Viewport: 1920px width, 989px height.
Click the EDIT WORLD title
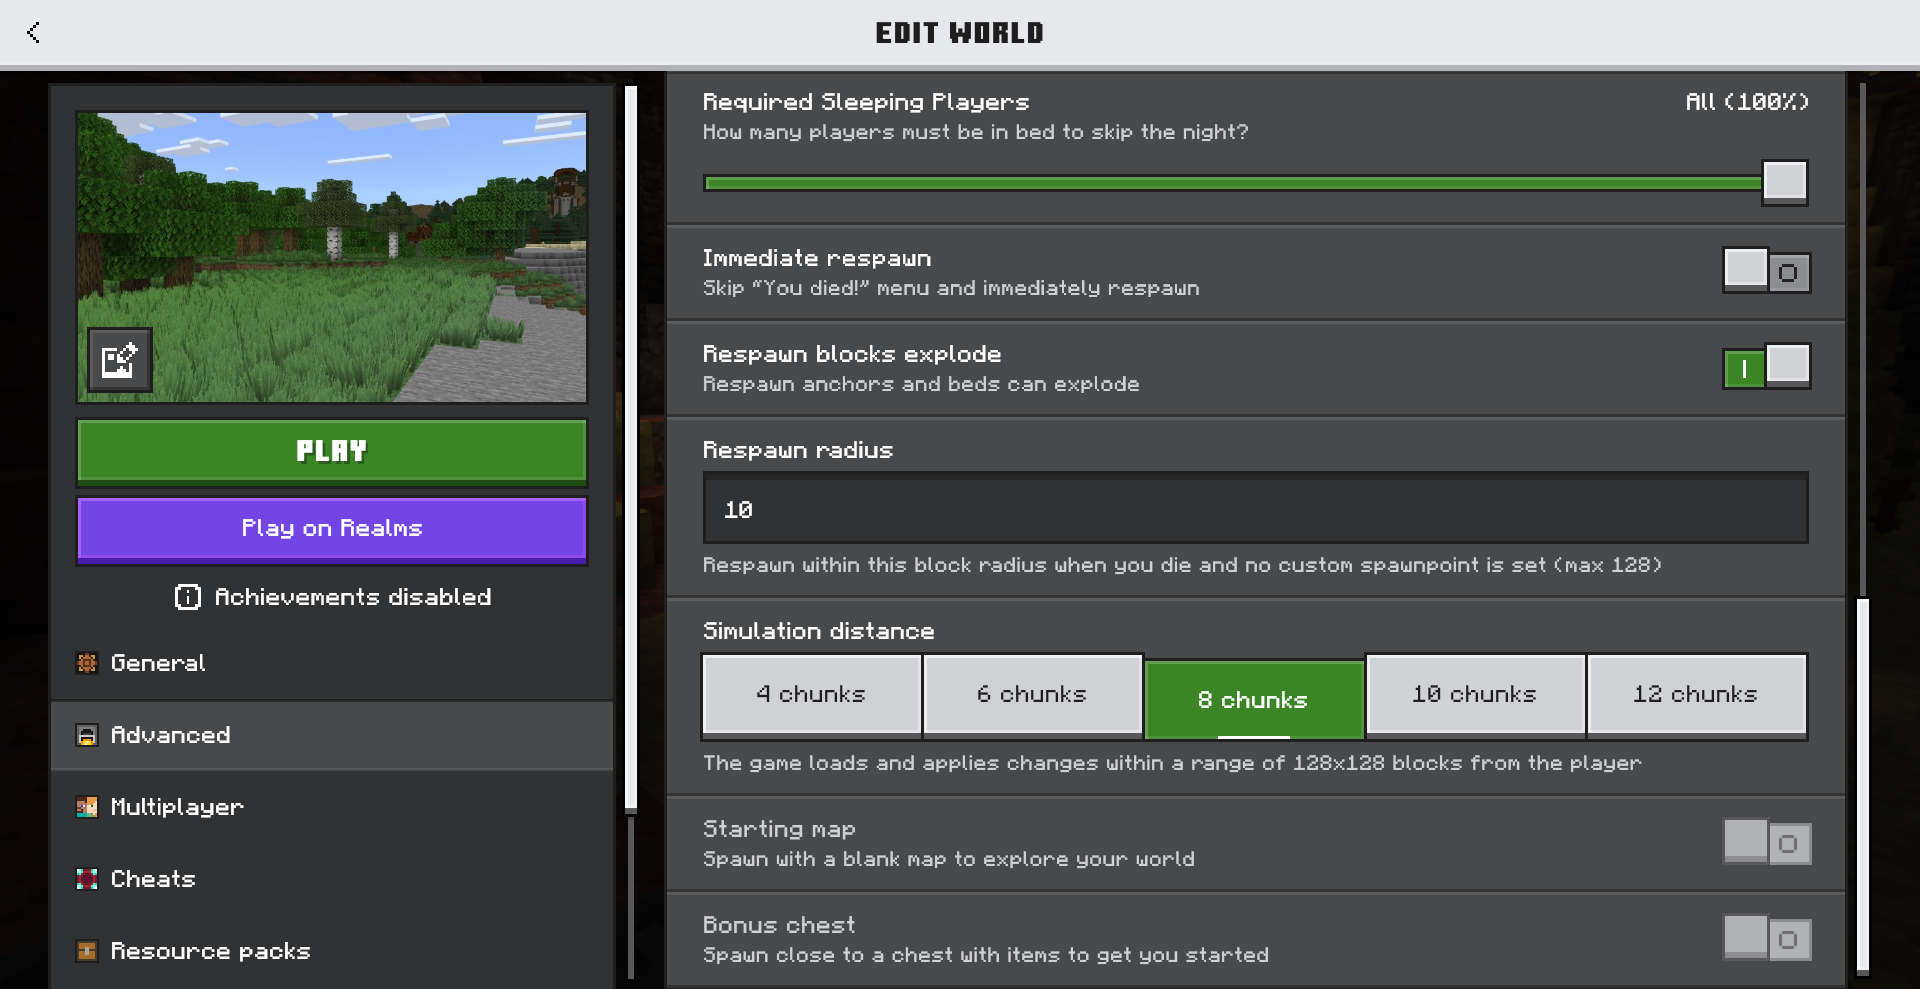pos(959,33)
